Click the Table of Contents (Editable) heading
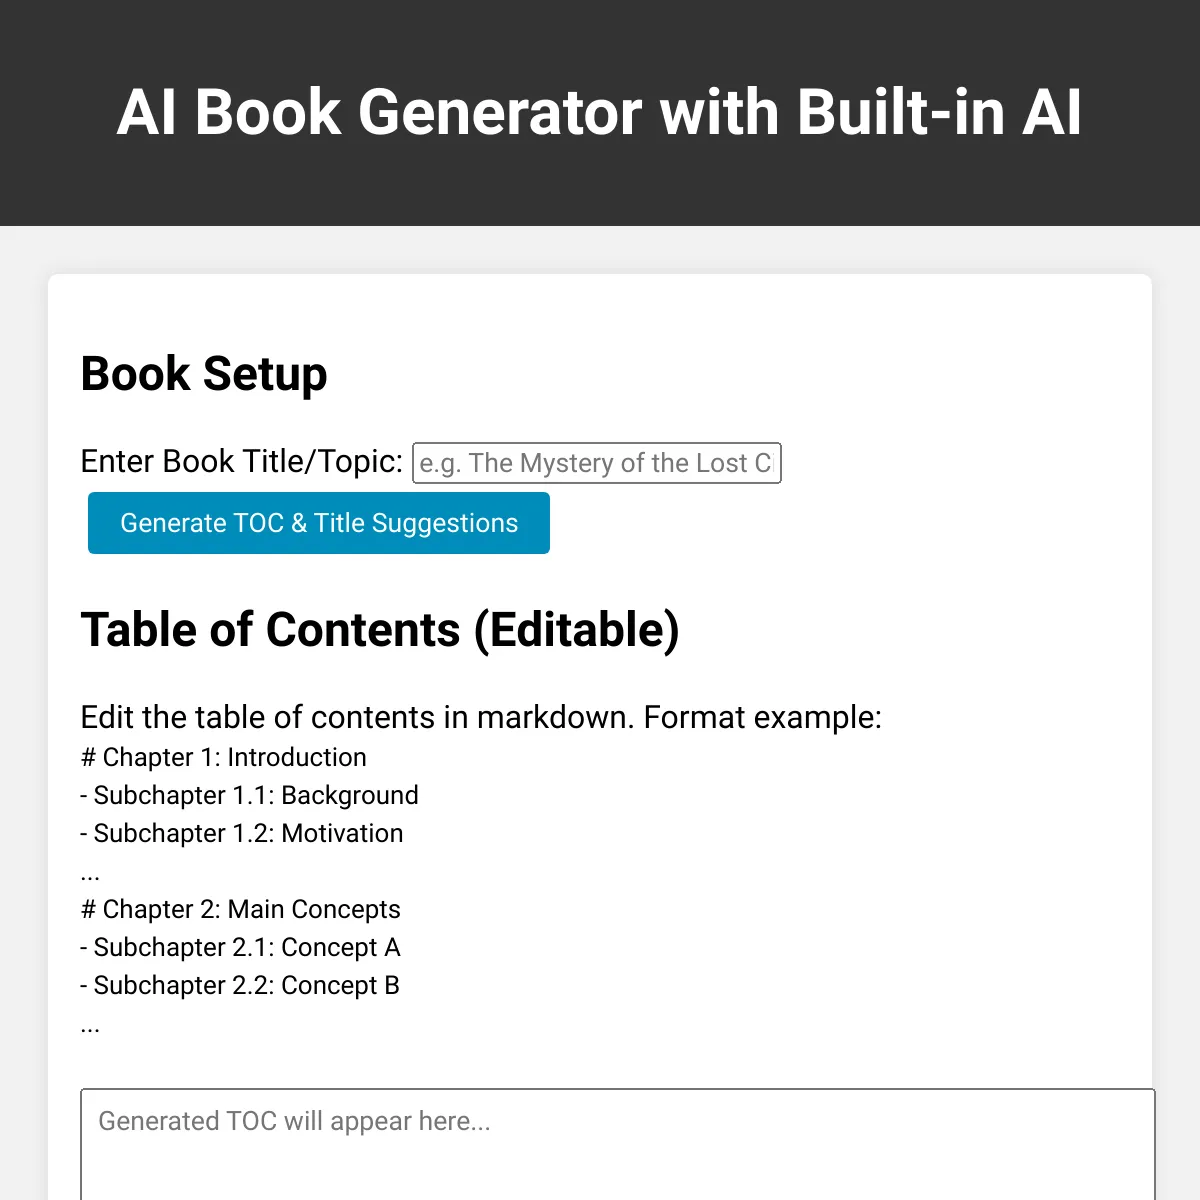 point(380,630)
